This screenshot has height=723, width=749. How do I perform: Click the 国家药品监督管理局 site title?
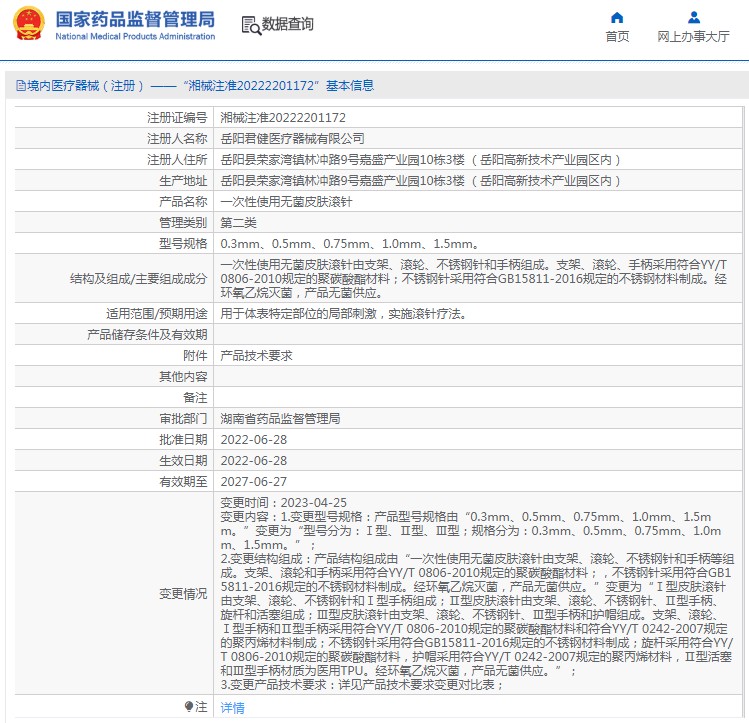[x=135, y=19]
